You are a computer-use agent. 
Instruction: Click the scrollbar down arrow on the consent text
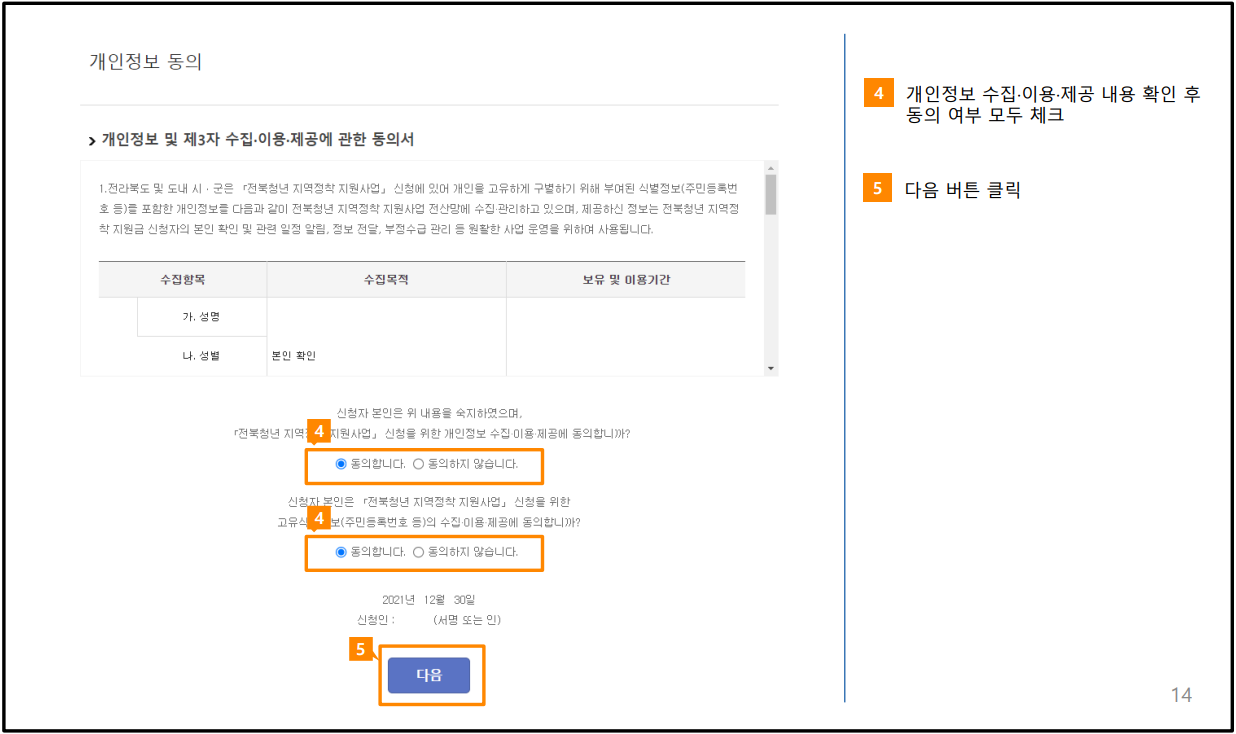[771, 367]
